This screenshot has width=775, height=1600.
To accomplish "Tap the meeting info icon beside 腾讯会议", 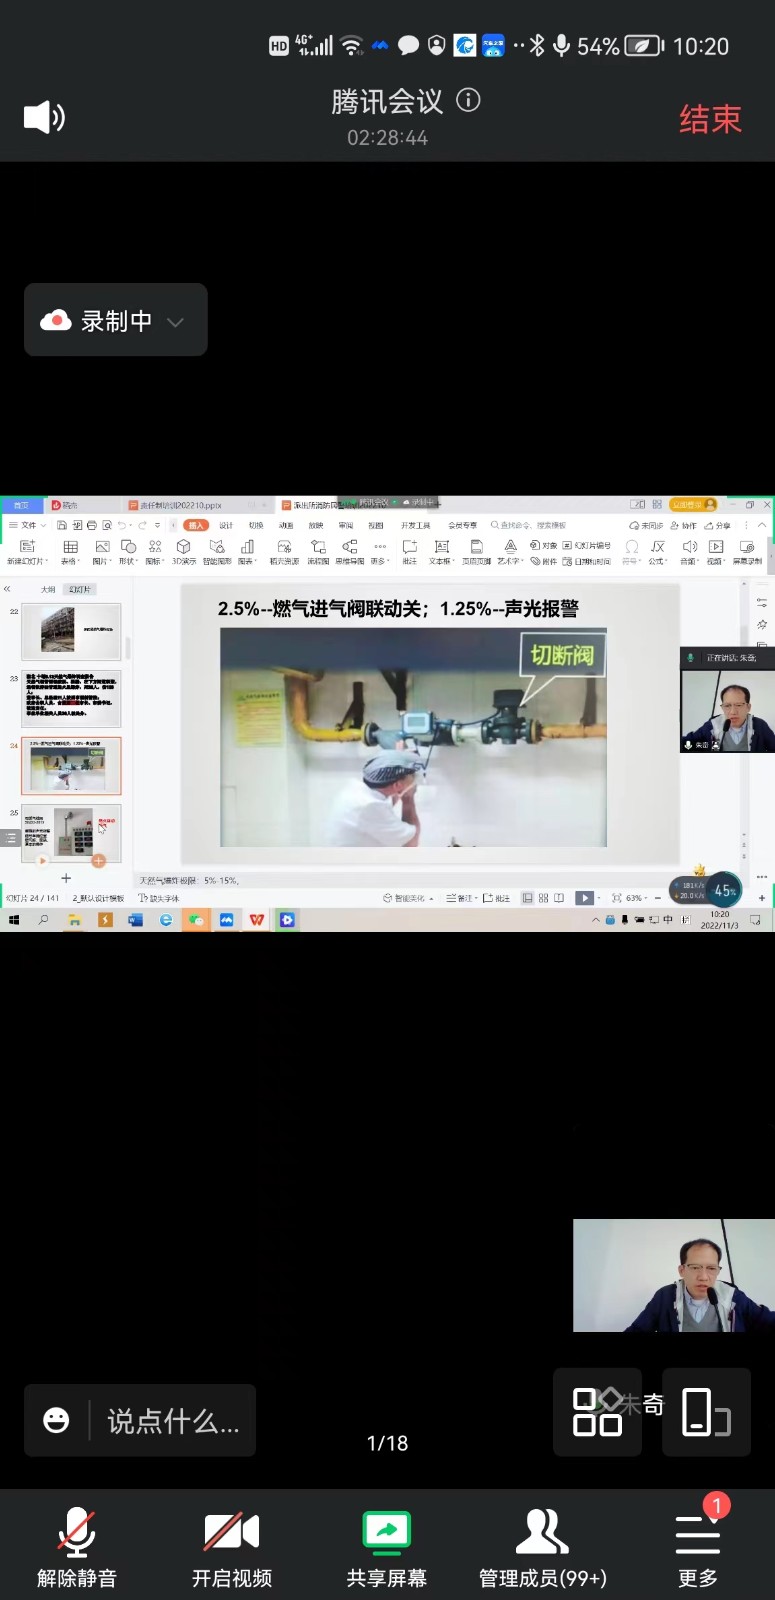I will (468, 100).
